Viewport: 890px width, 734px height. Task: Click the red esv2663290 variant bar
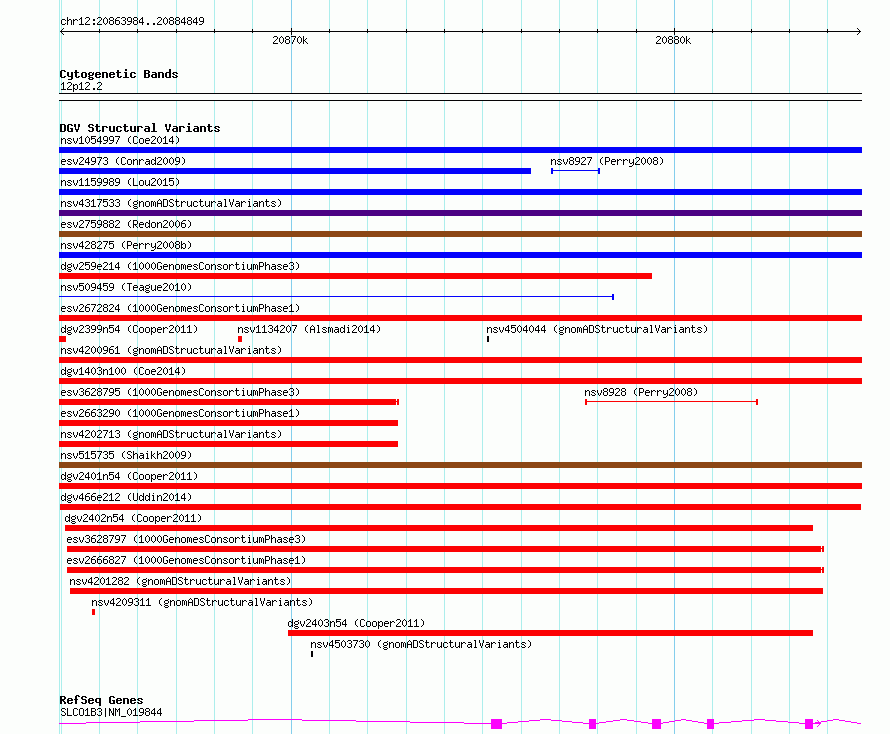229,423
